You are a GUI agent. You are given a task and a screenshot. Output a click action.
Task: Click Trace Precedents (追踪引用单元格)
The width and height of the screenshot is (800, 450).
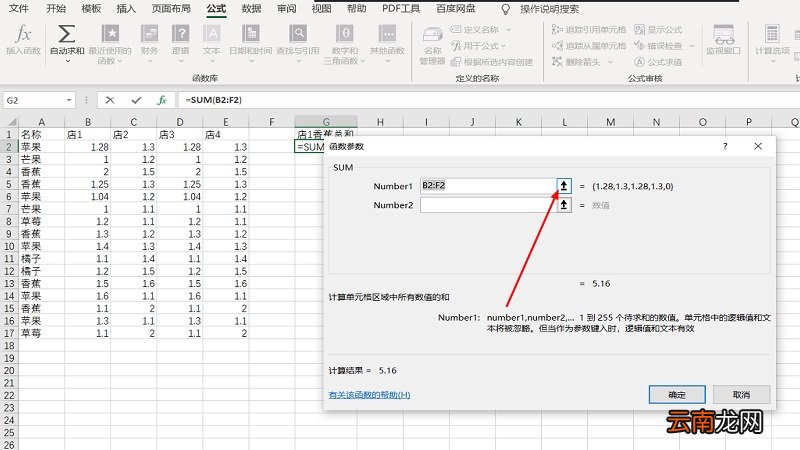589,30
